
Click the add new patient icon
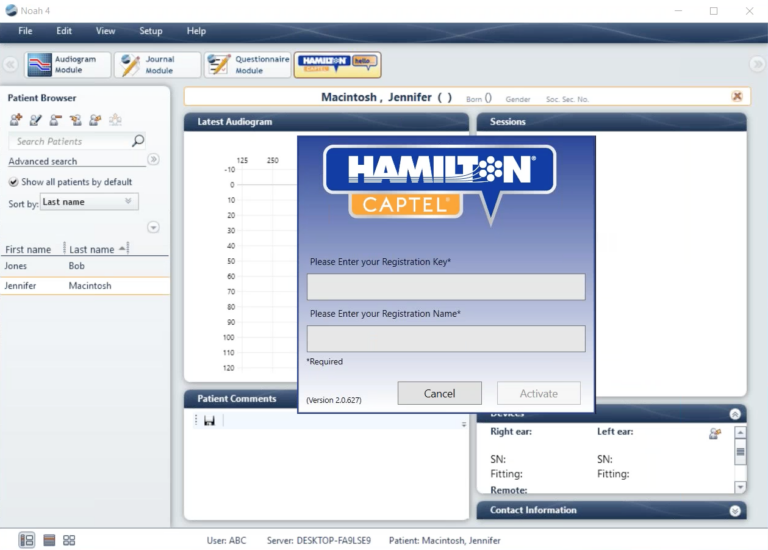[x=16, y=120]
